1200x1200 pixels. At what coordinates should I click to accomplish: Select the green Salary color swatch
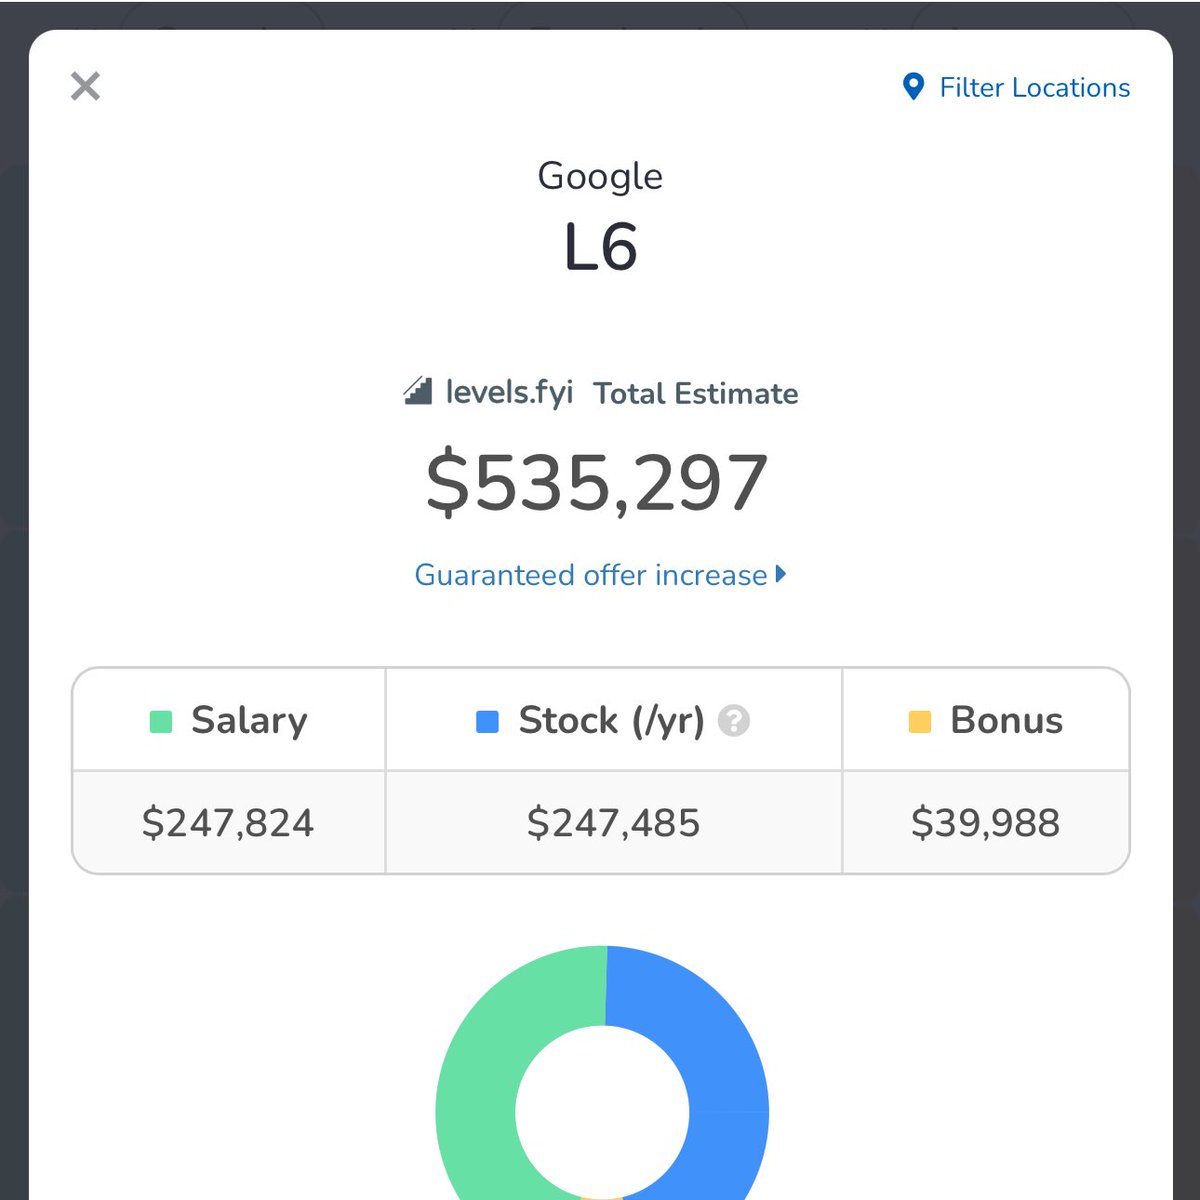click(x=161, y=721)
